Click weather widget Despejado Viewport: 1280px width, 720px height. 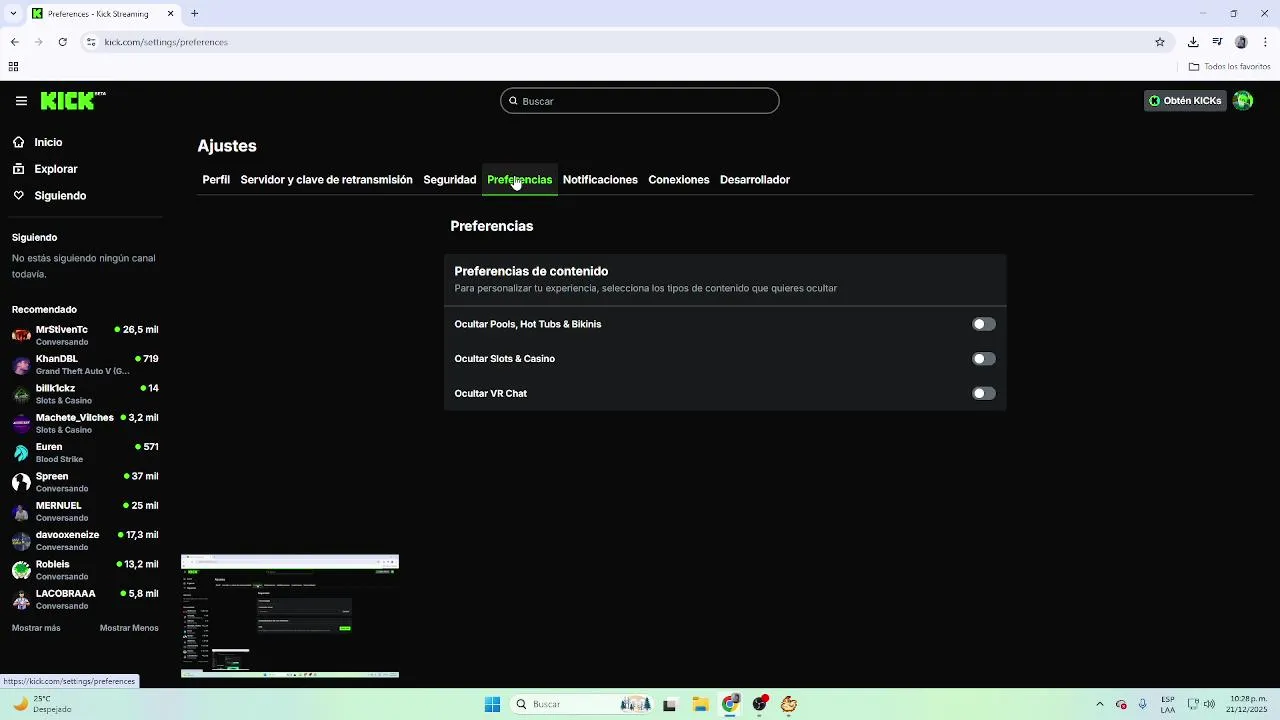click(x=40, y=704)
